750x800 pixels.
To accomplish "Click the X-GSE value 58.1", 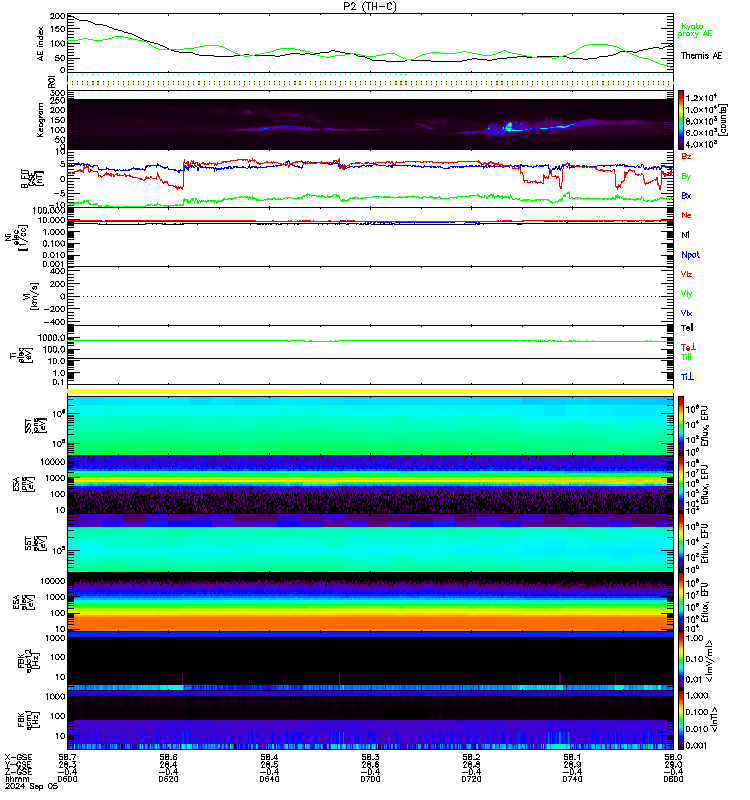I will 572,758.
